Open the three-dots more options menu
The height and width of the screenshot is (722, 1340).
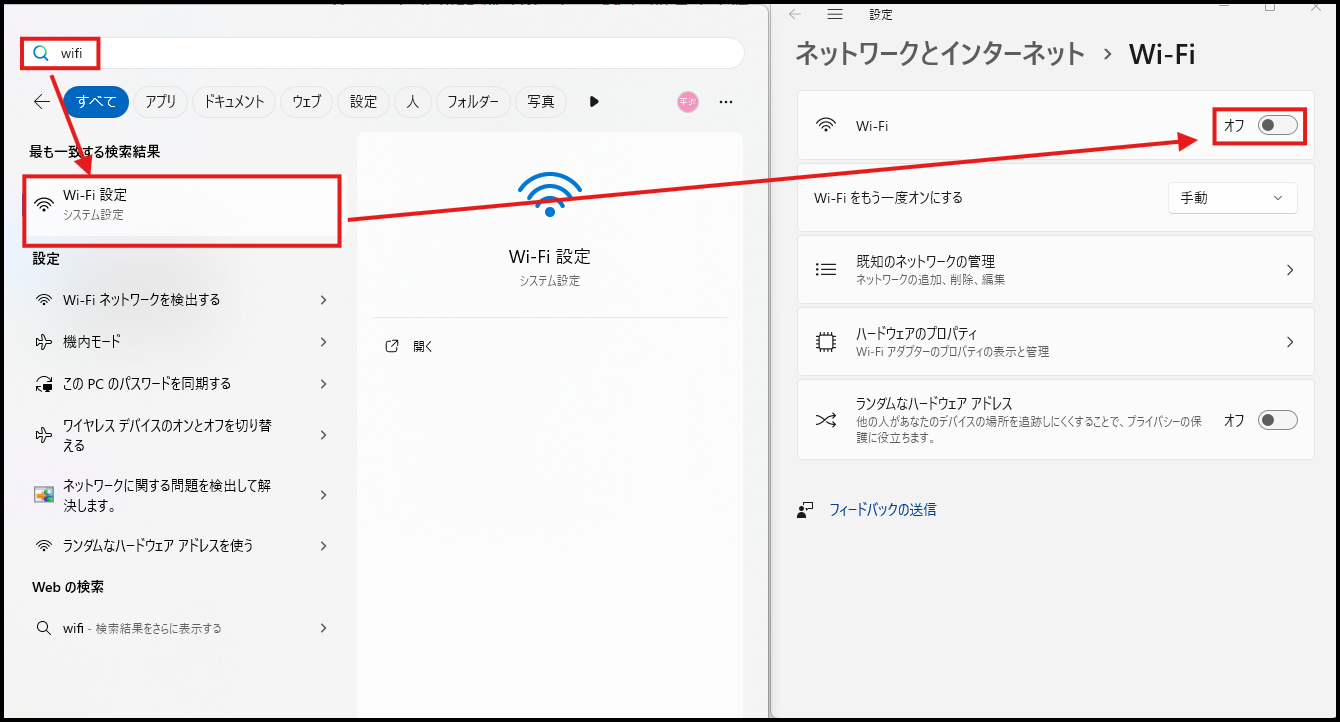pyautogui.click(x=726, y=101)
